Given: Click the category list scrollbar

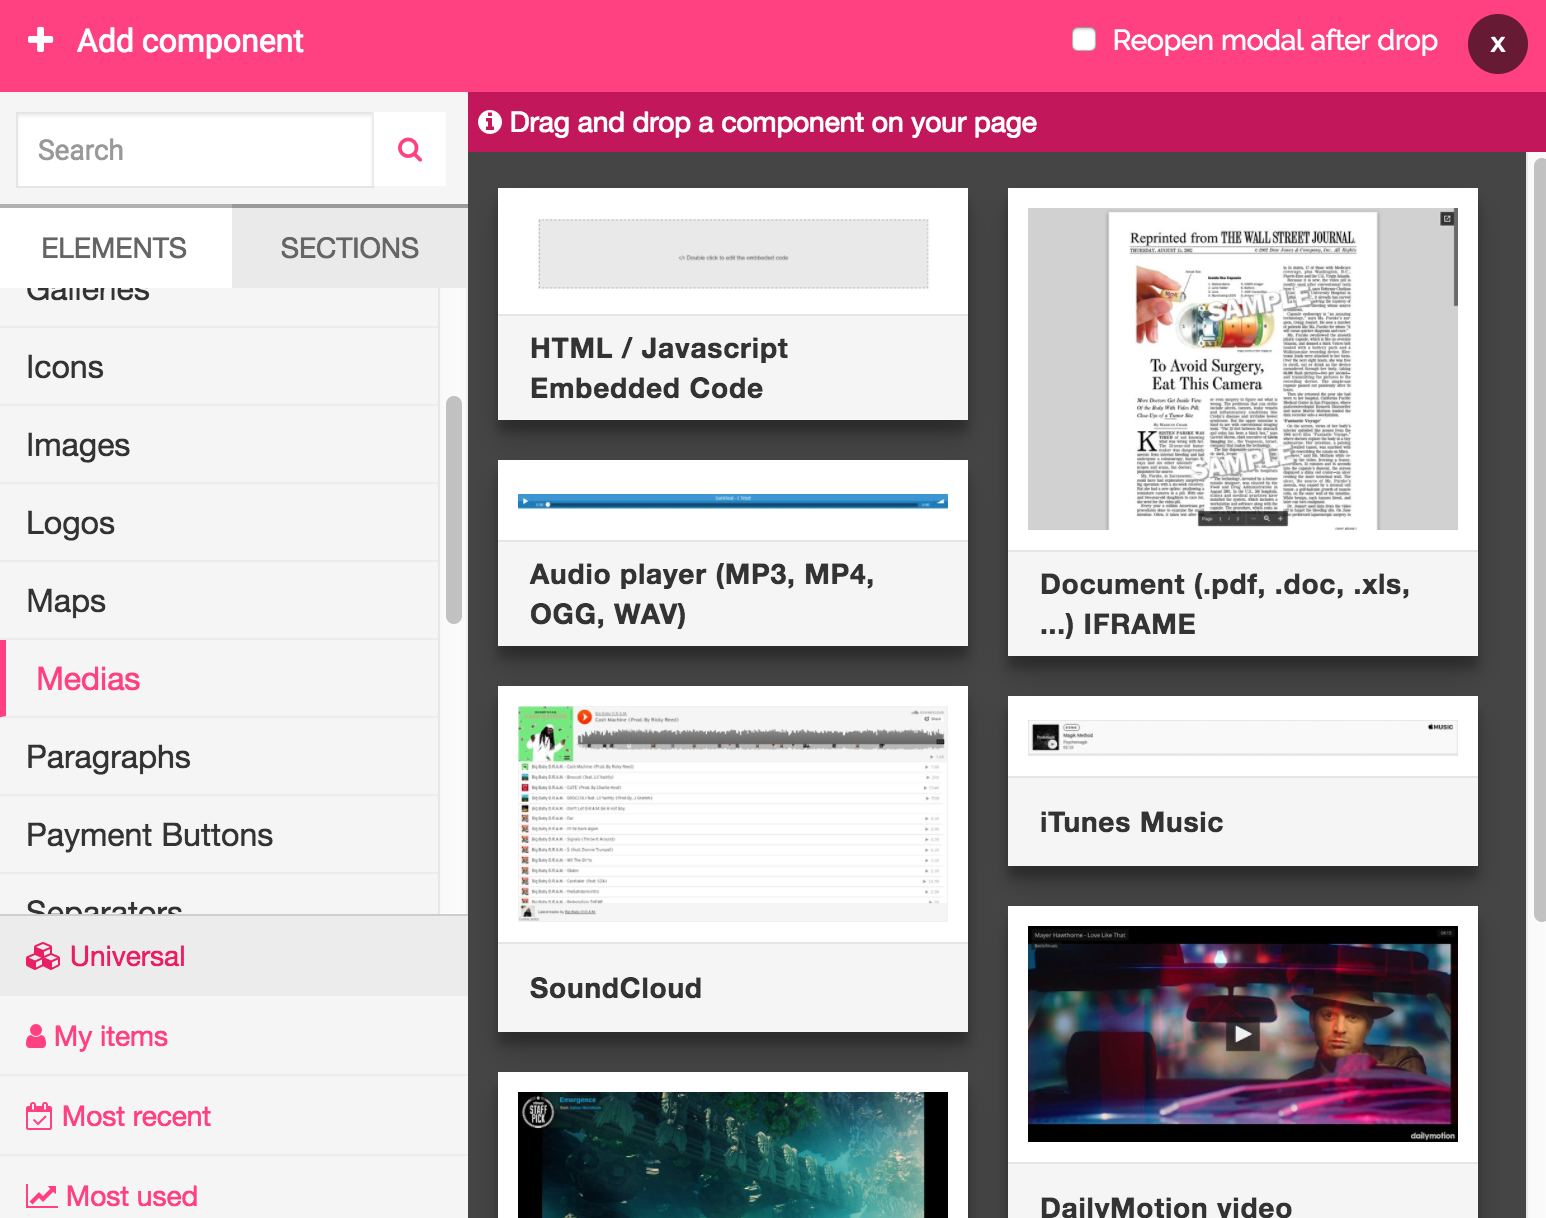Looking at the screenshot, I should point(454,510).
